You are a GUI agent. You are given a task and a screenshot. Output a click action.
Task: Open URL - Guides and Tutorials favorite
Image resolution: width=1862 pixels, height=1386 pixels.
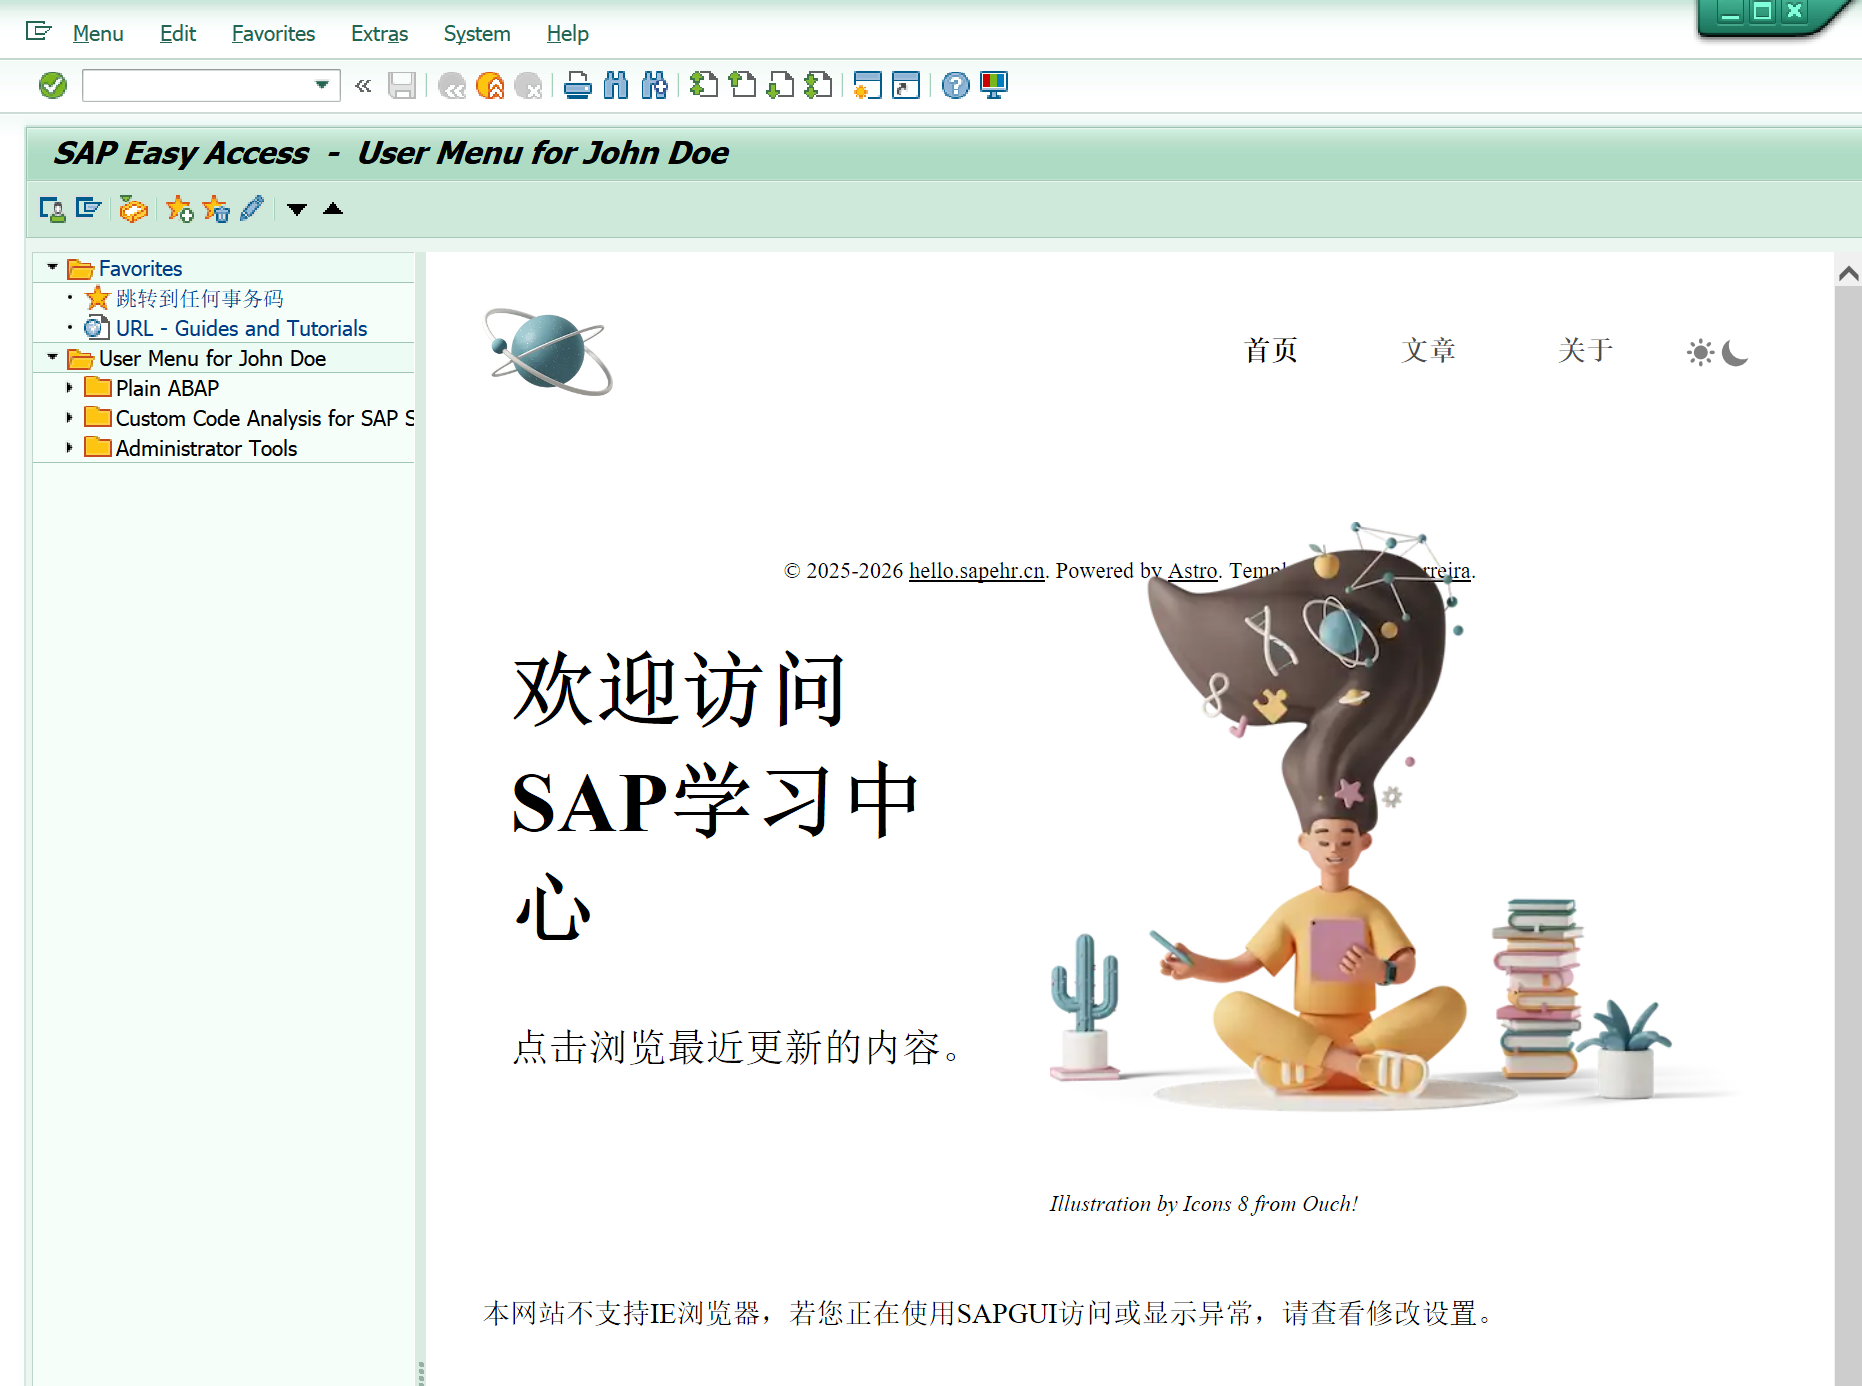click(x=241, y=328)
